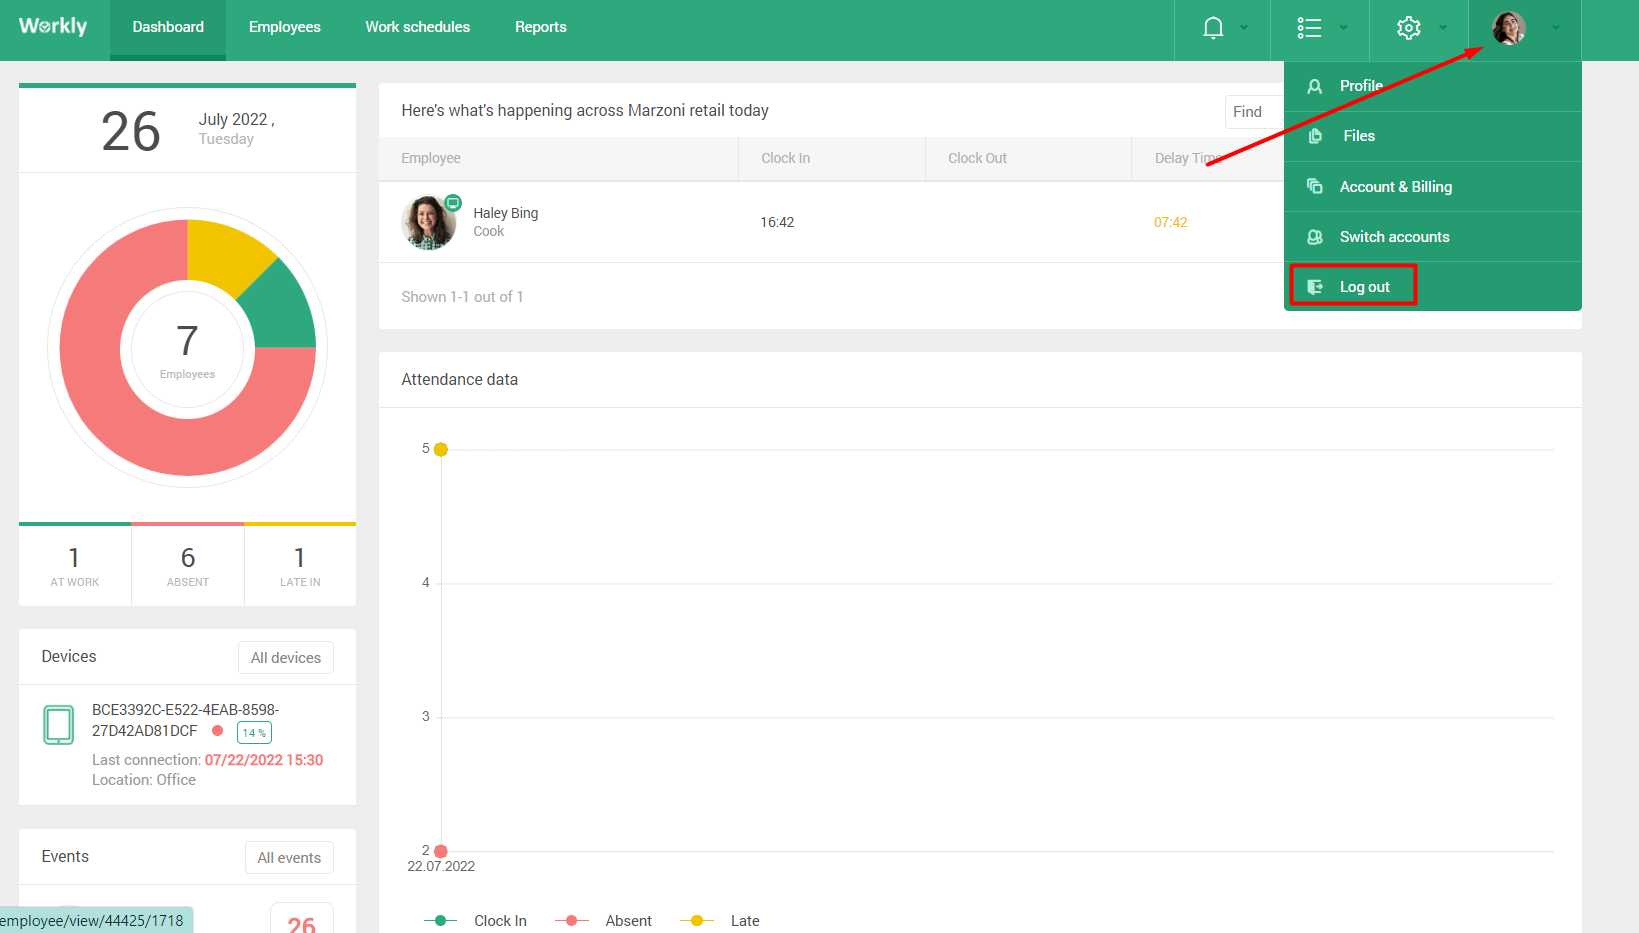Select the AT WORK counter tile
Image resolution: width=1639 pixels, height=933 pixels.
(75, 566)
